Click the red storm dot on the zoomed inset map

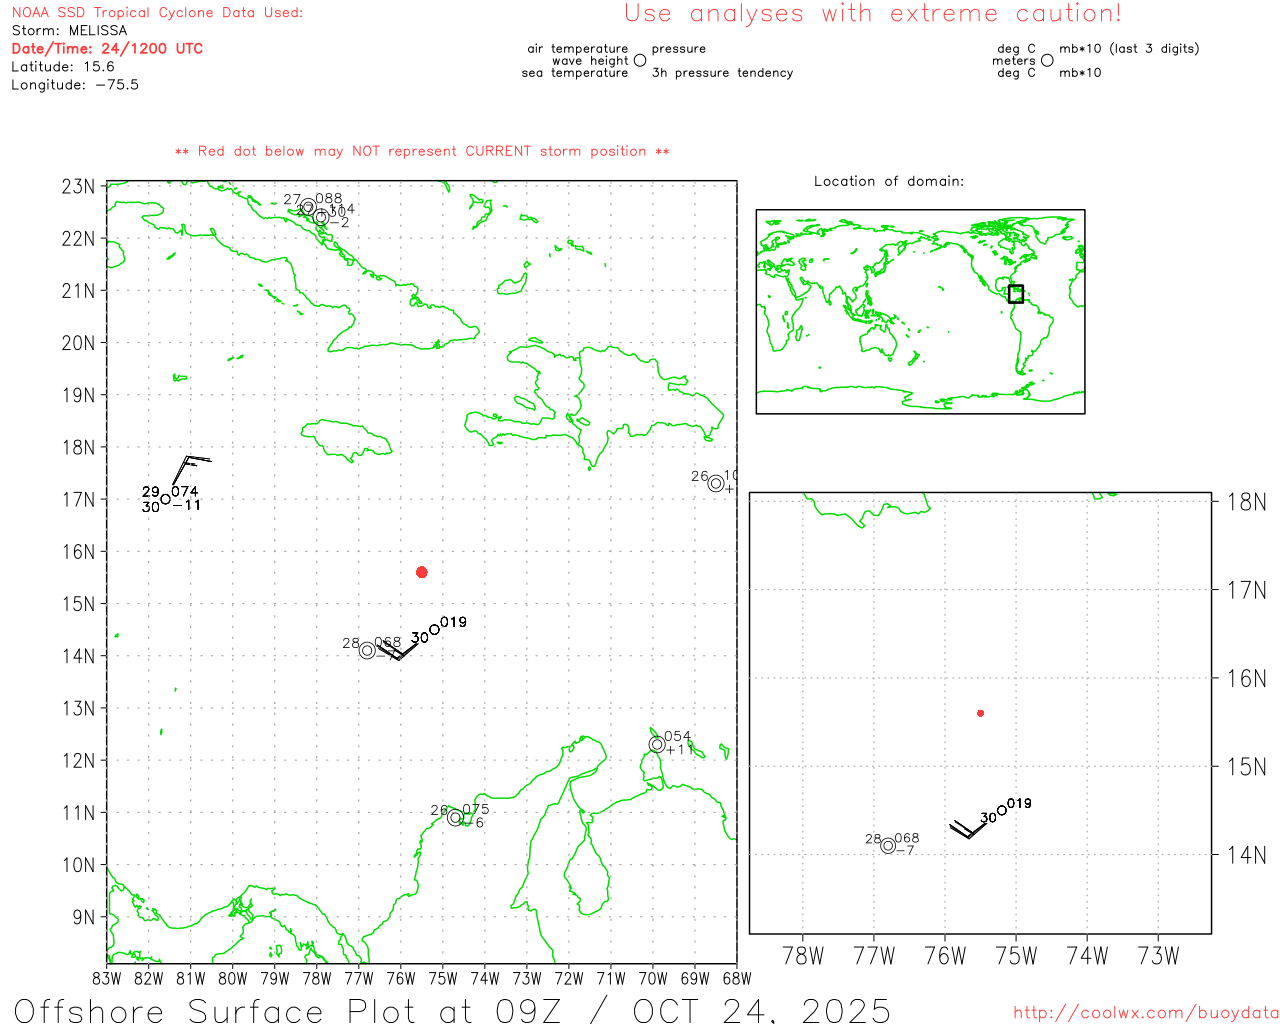pyautogui.click(x=981, y=713)
